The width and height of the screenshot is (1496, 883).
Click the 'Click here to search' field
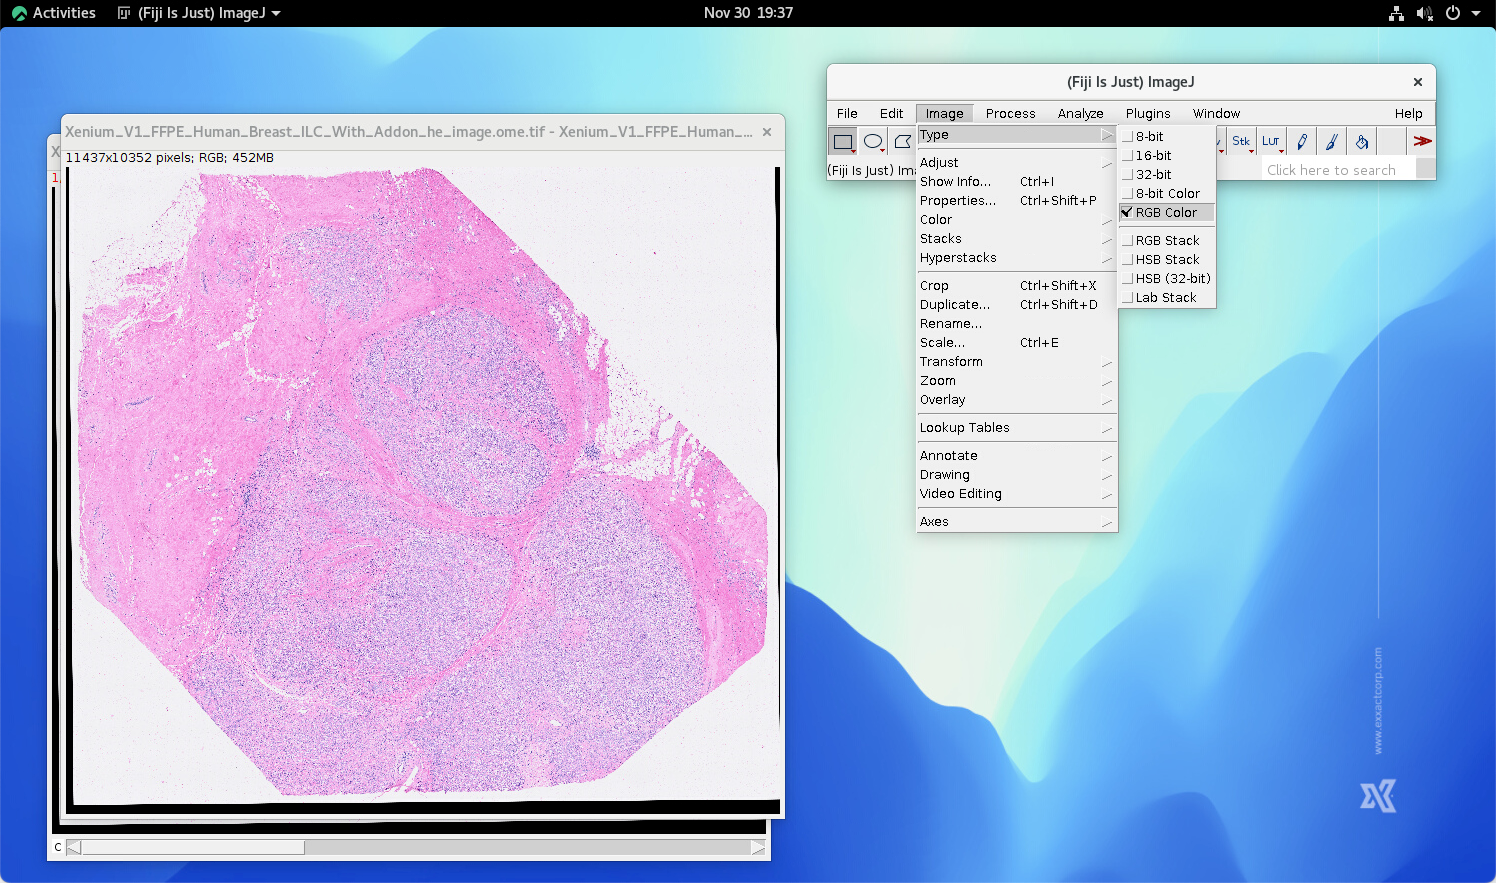[x=1339, y=170]
